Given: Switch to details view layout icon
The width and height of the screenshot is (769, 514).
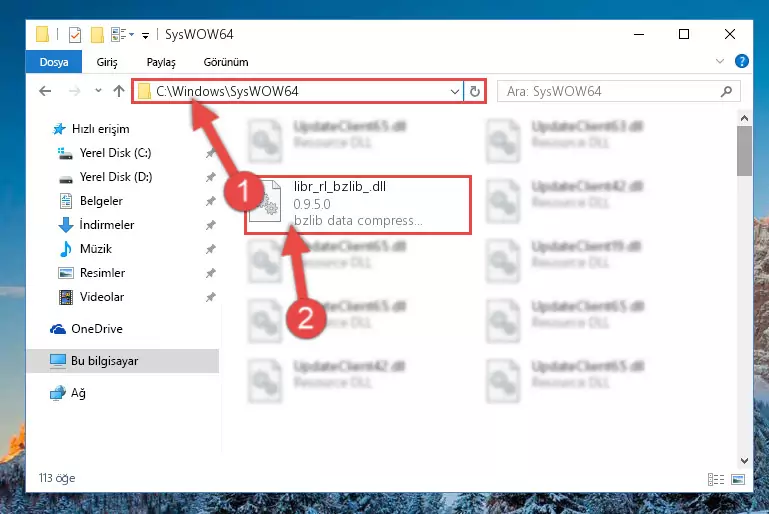Looking at the screenshot, I should [716, 479].
